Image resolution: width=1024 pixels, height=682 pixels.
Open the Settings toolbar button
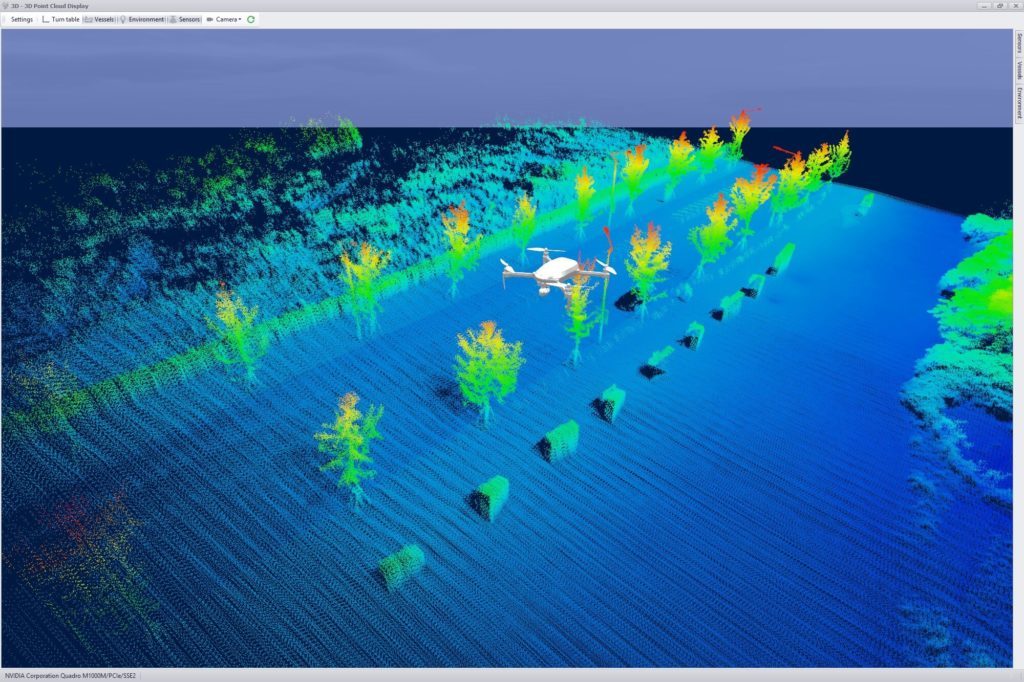[22, 19]
